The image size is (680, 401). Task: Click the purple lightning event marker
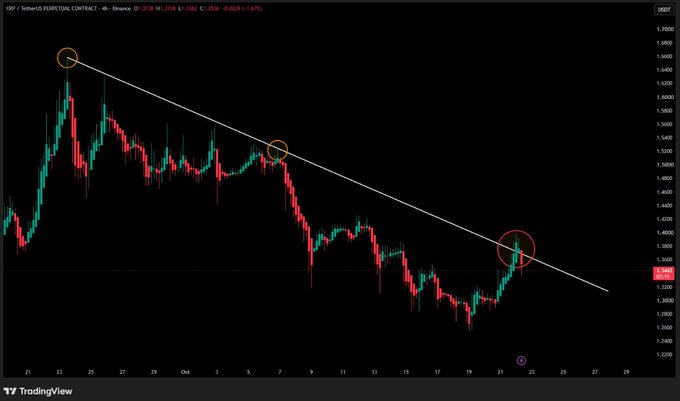(x=521, y=360)
